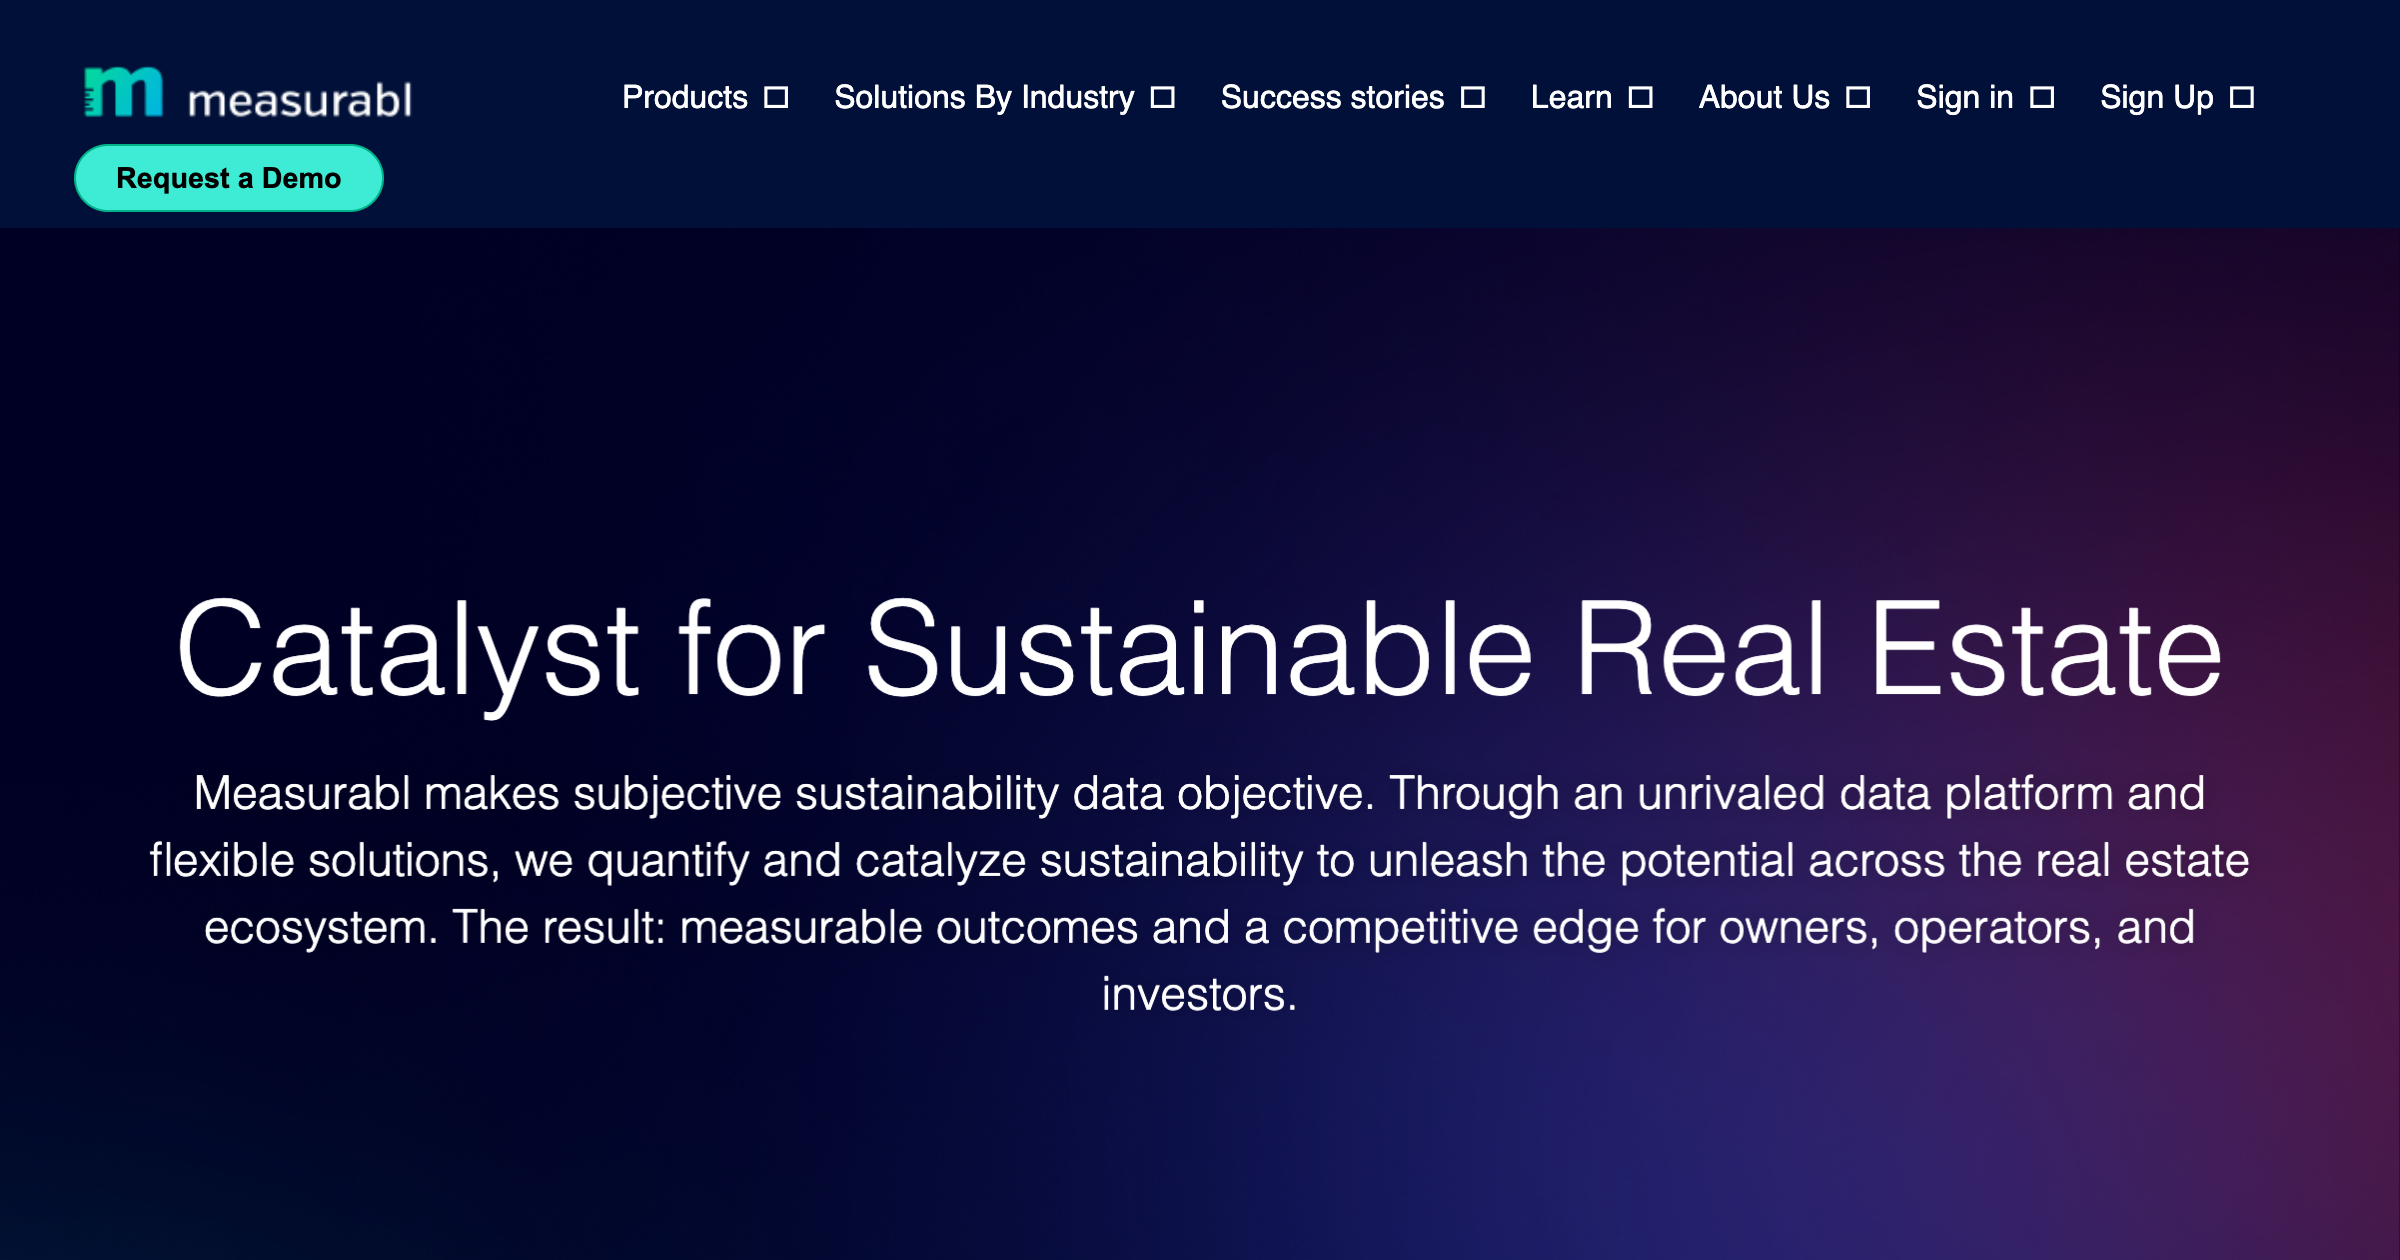Click the arrow box beside Sign in

tap(2042, 97)
